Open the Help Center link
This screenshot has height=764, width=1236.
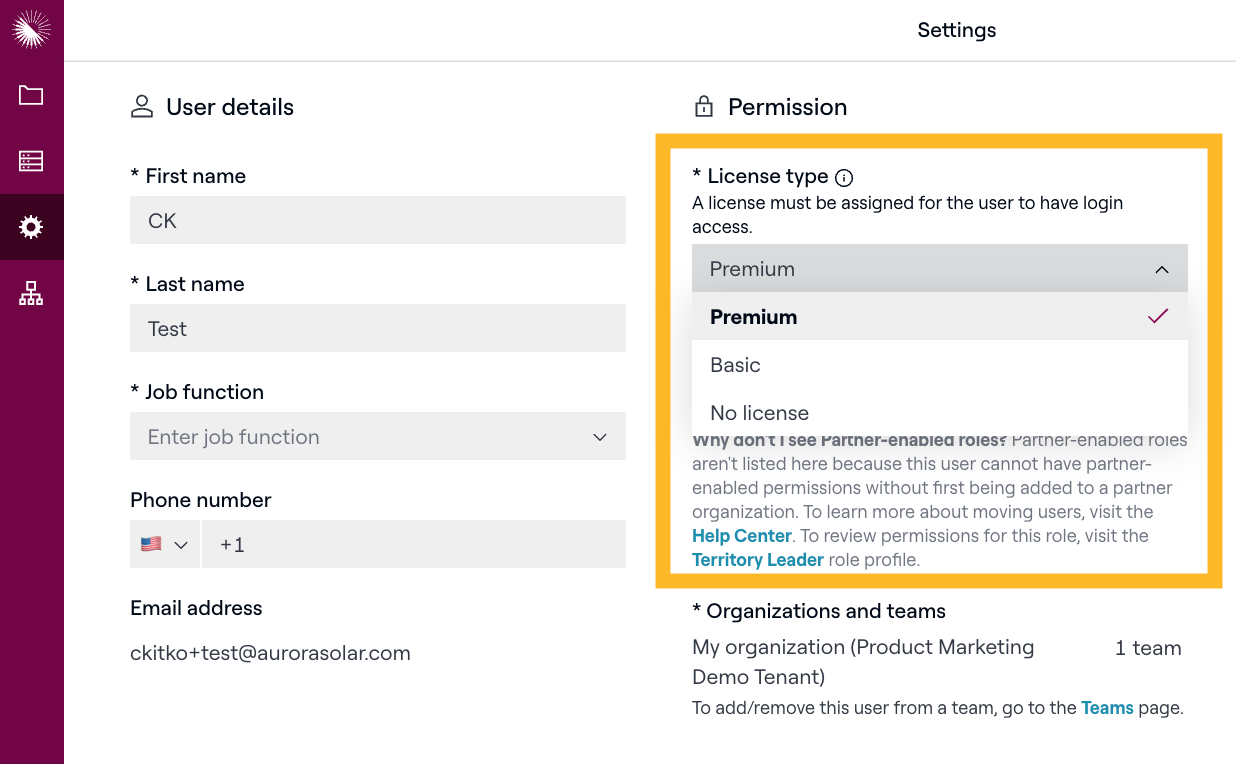point(742,536)
